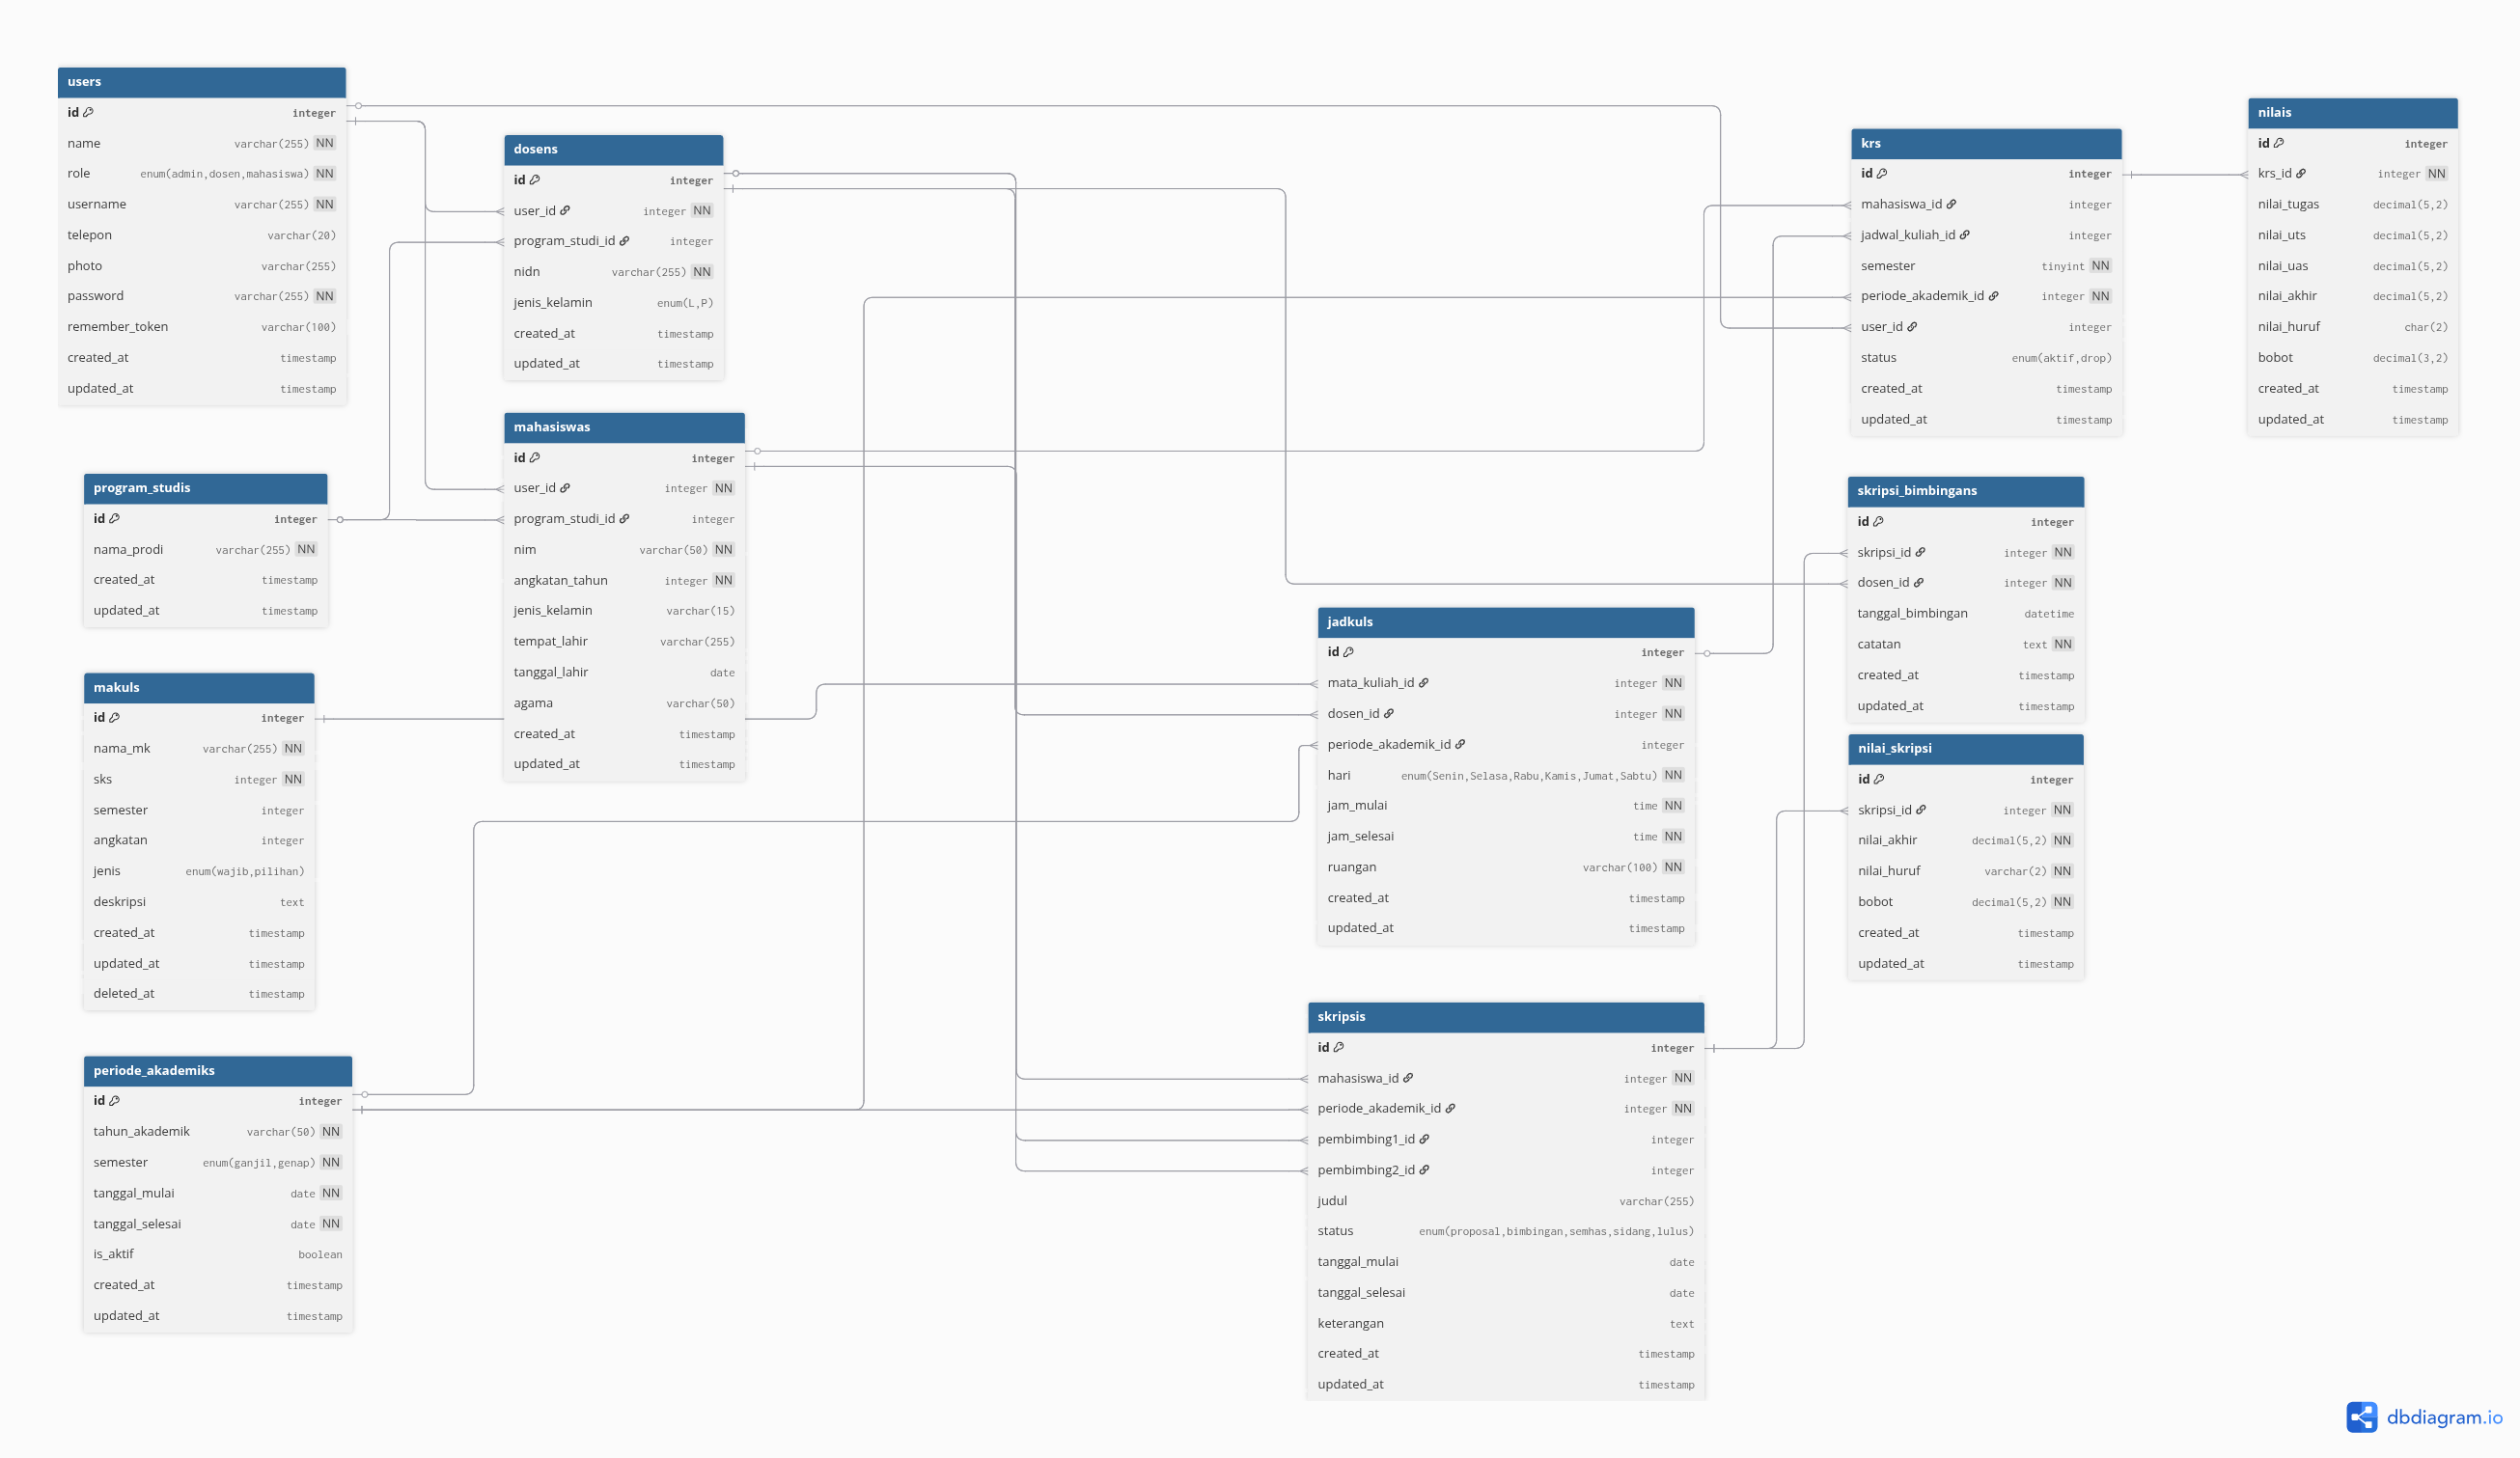This screenshot has height=1458, width=2520.
Task: Select the skripsis table header
Action: click(x=1506, y=1017)
